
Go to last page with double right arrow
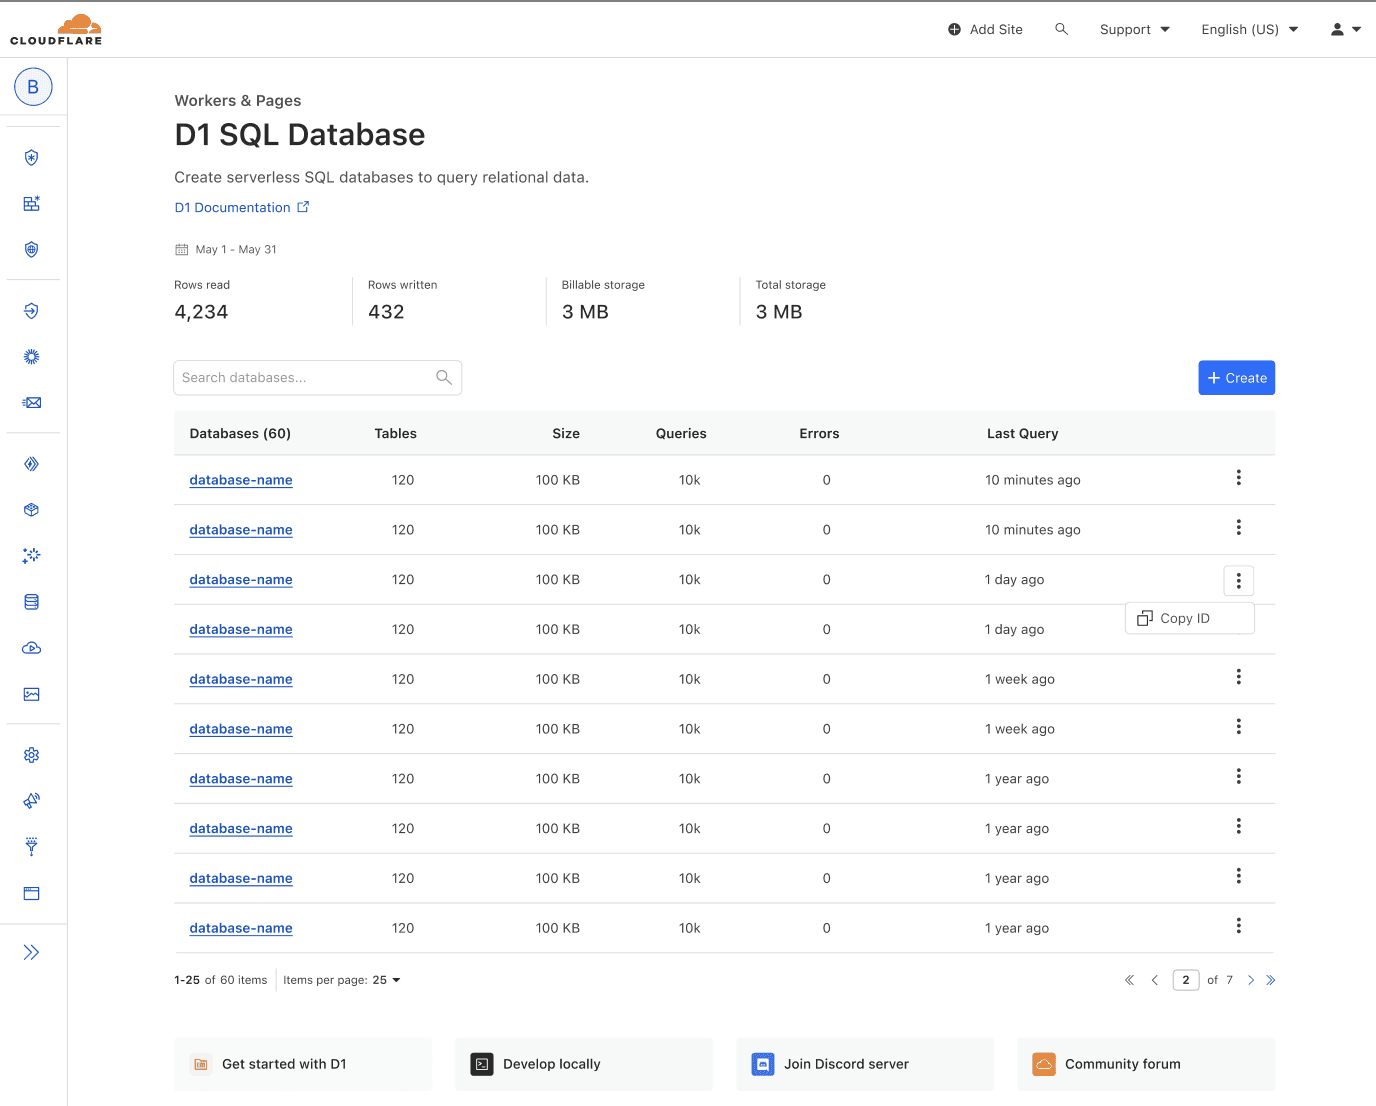tap(1270, 980)
